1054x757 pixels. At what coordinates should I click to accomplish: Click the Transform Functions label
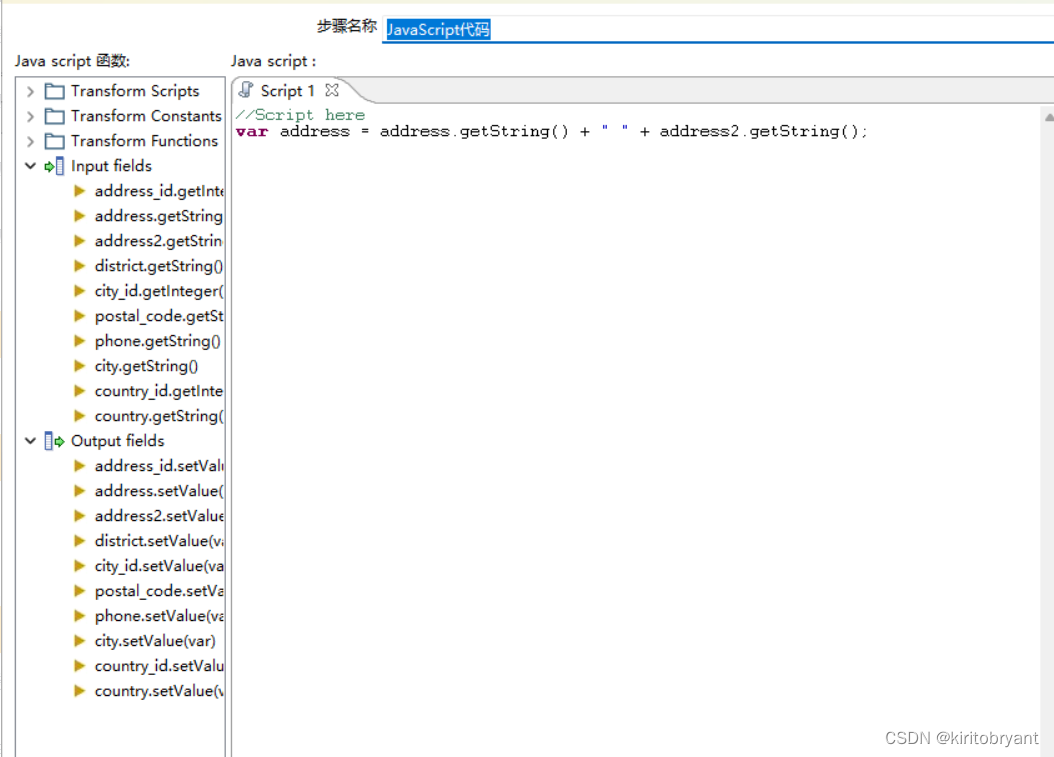[145, 141]
